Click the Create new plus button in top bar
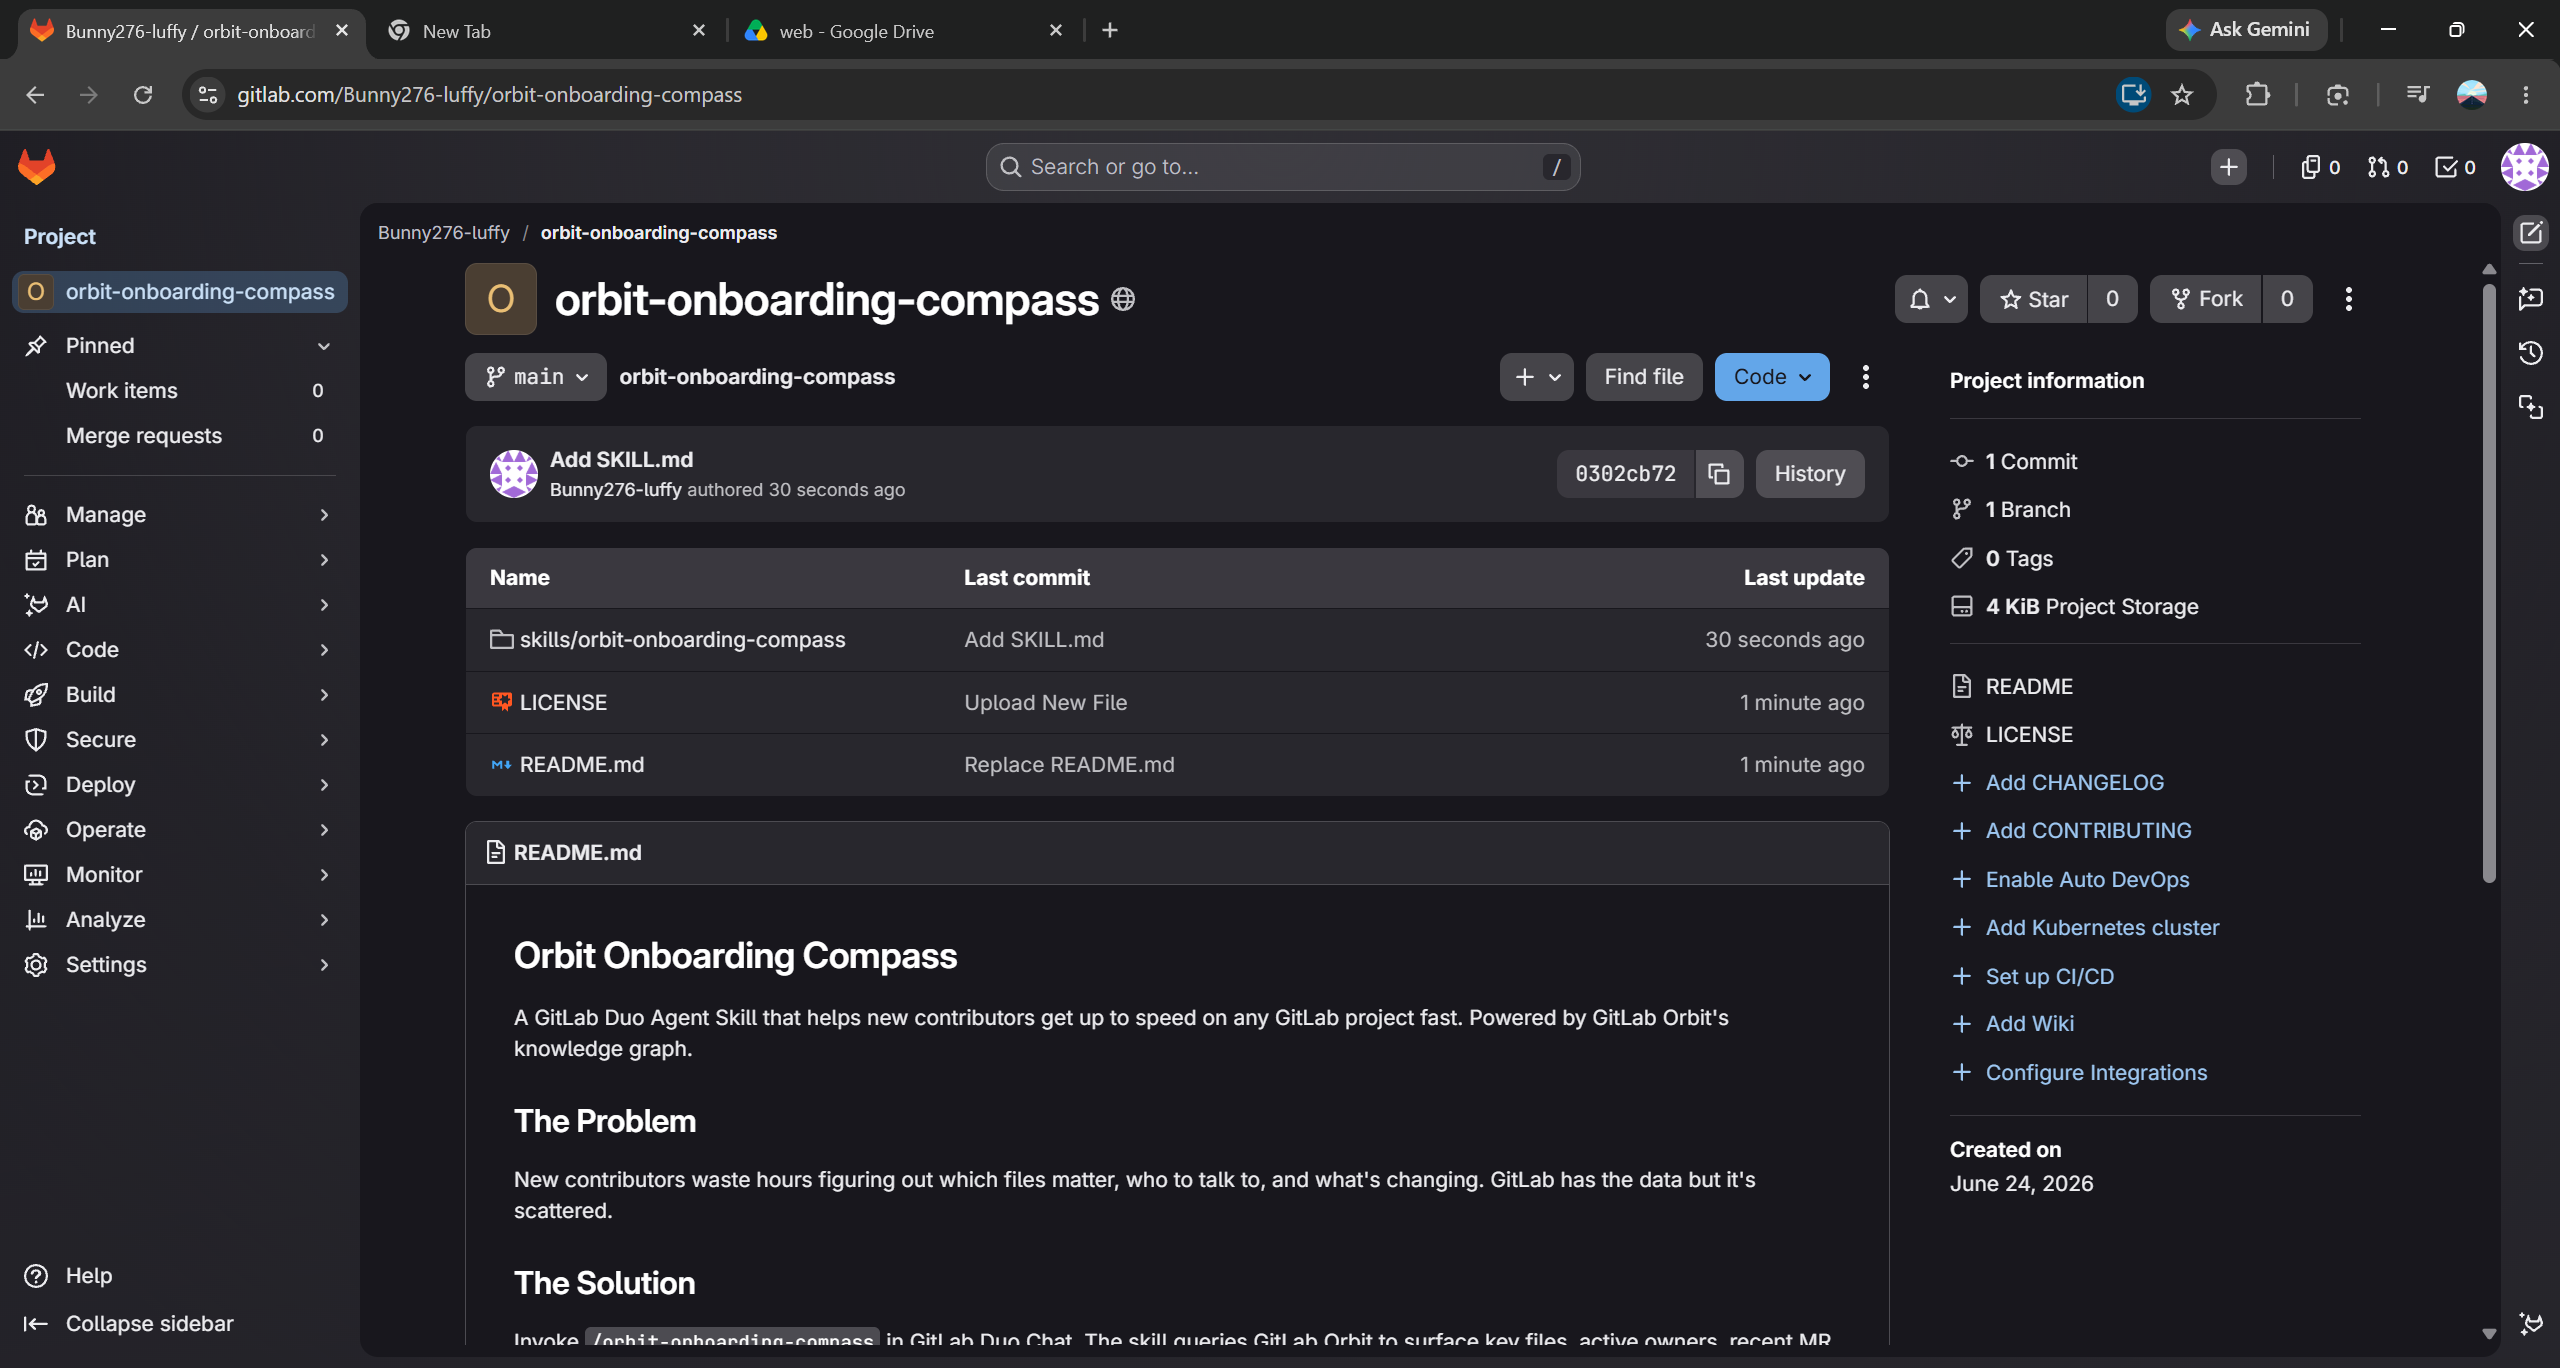Viewport: 2560px width, 1368px height. point(2229,167)
